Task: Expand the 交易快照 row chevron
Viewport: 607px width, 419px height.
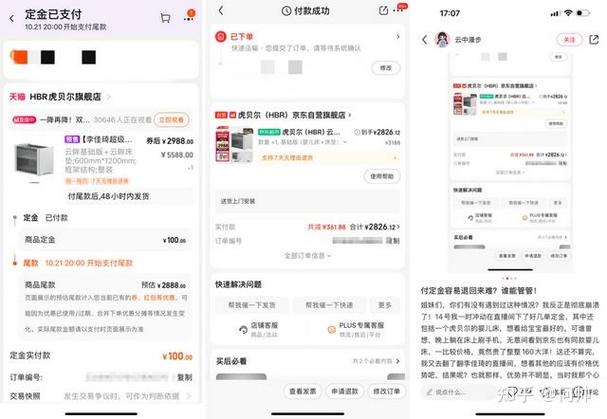Action: pyautogui.click(x=189, y=396)
